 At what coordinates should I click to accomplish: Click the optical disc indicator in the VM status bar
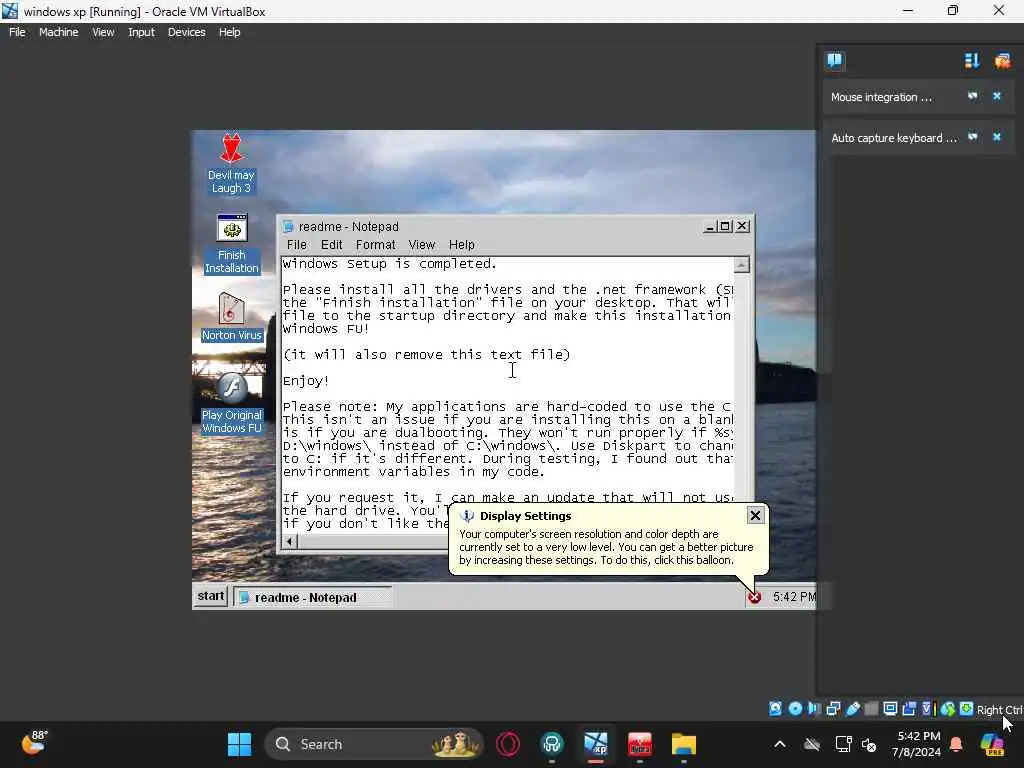795,709
